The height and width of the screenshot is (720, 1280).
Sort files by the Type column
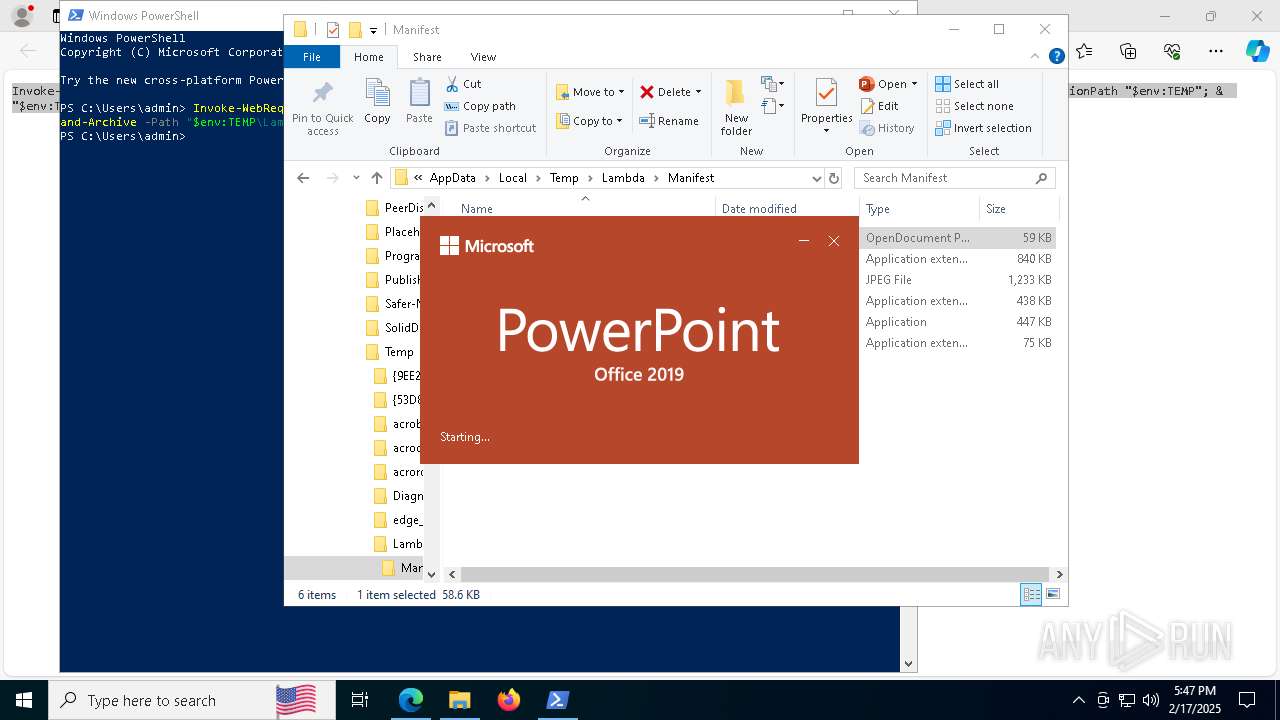919,209
